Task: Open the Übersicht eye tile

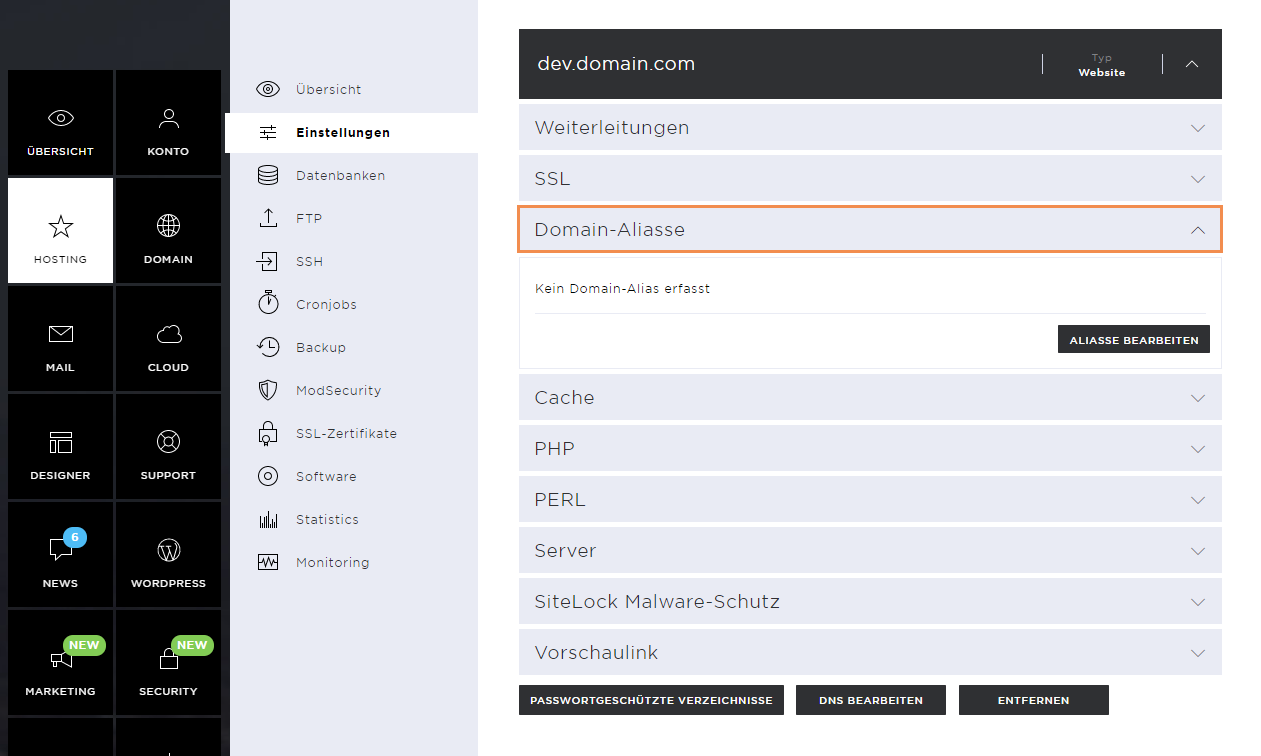Action: (x=60, y=124)
